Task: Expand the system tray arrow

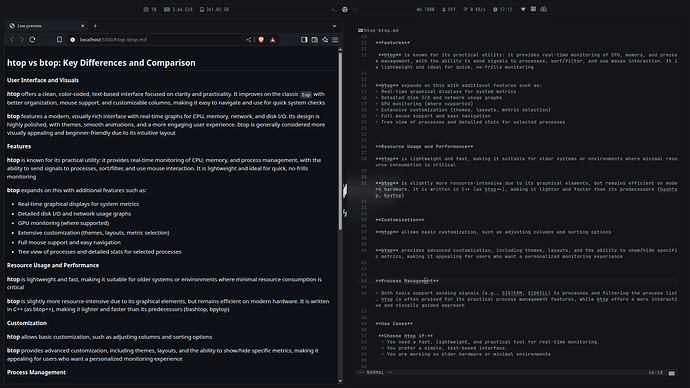Action: click(523, 9)
